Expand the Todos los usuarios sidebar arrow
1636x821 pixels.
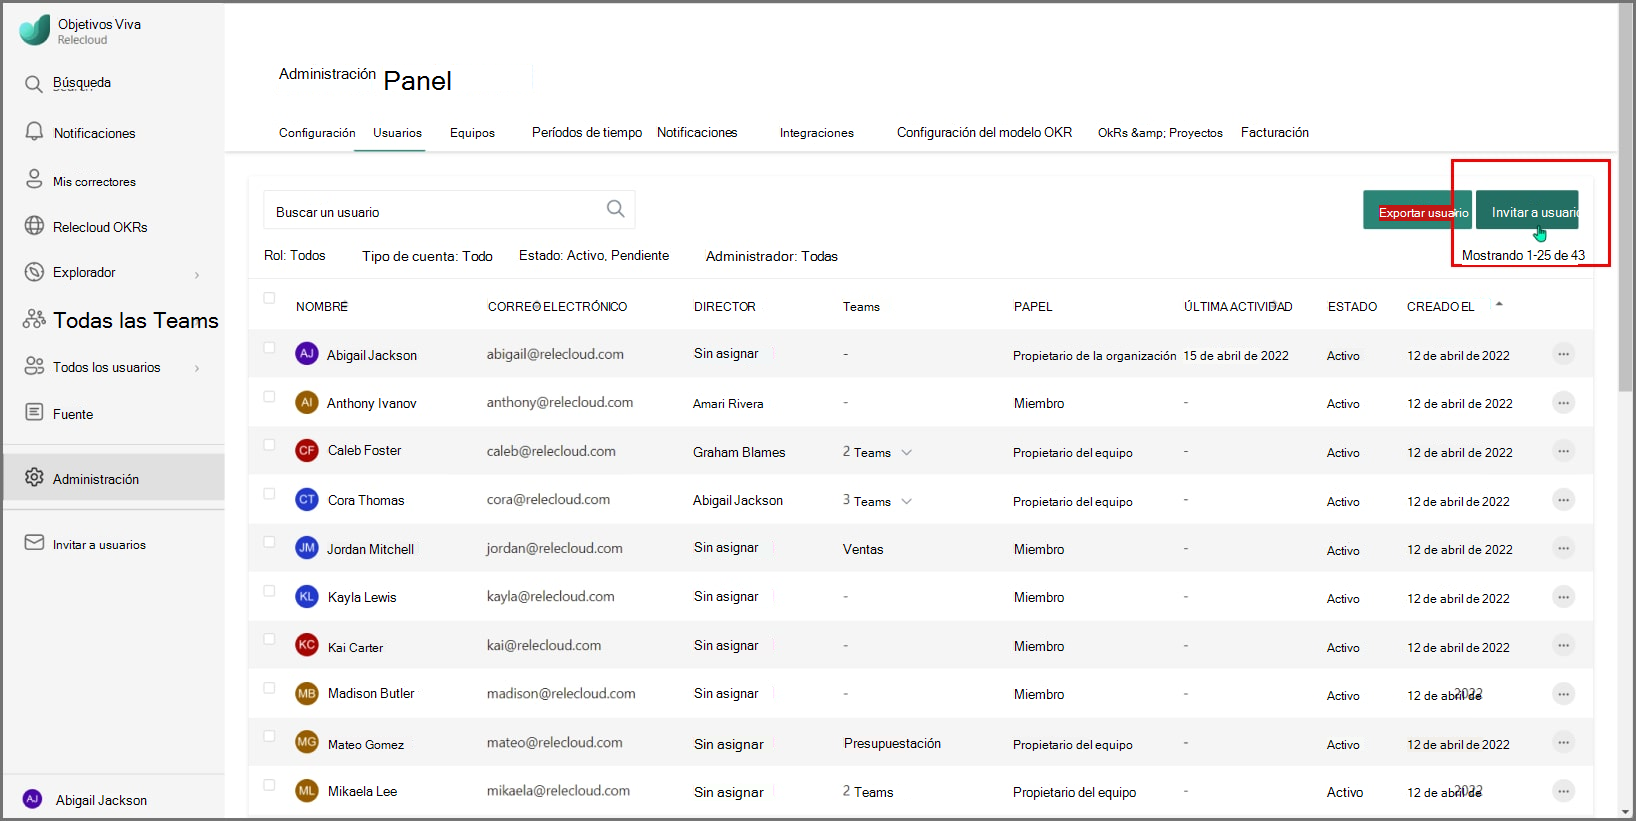point(197,368)
